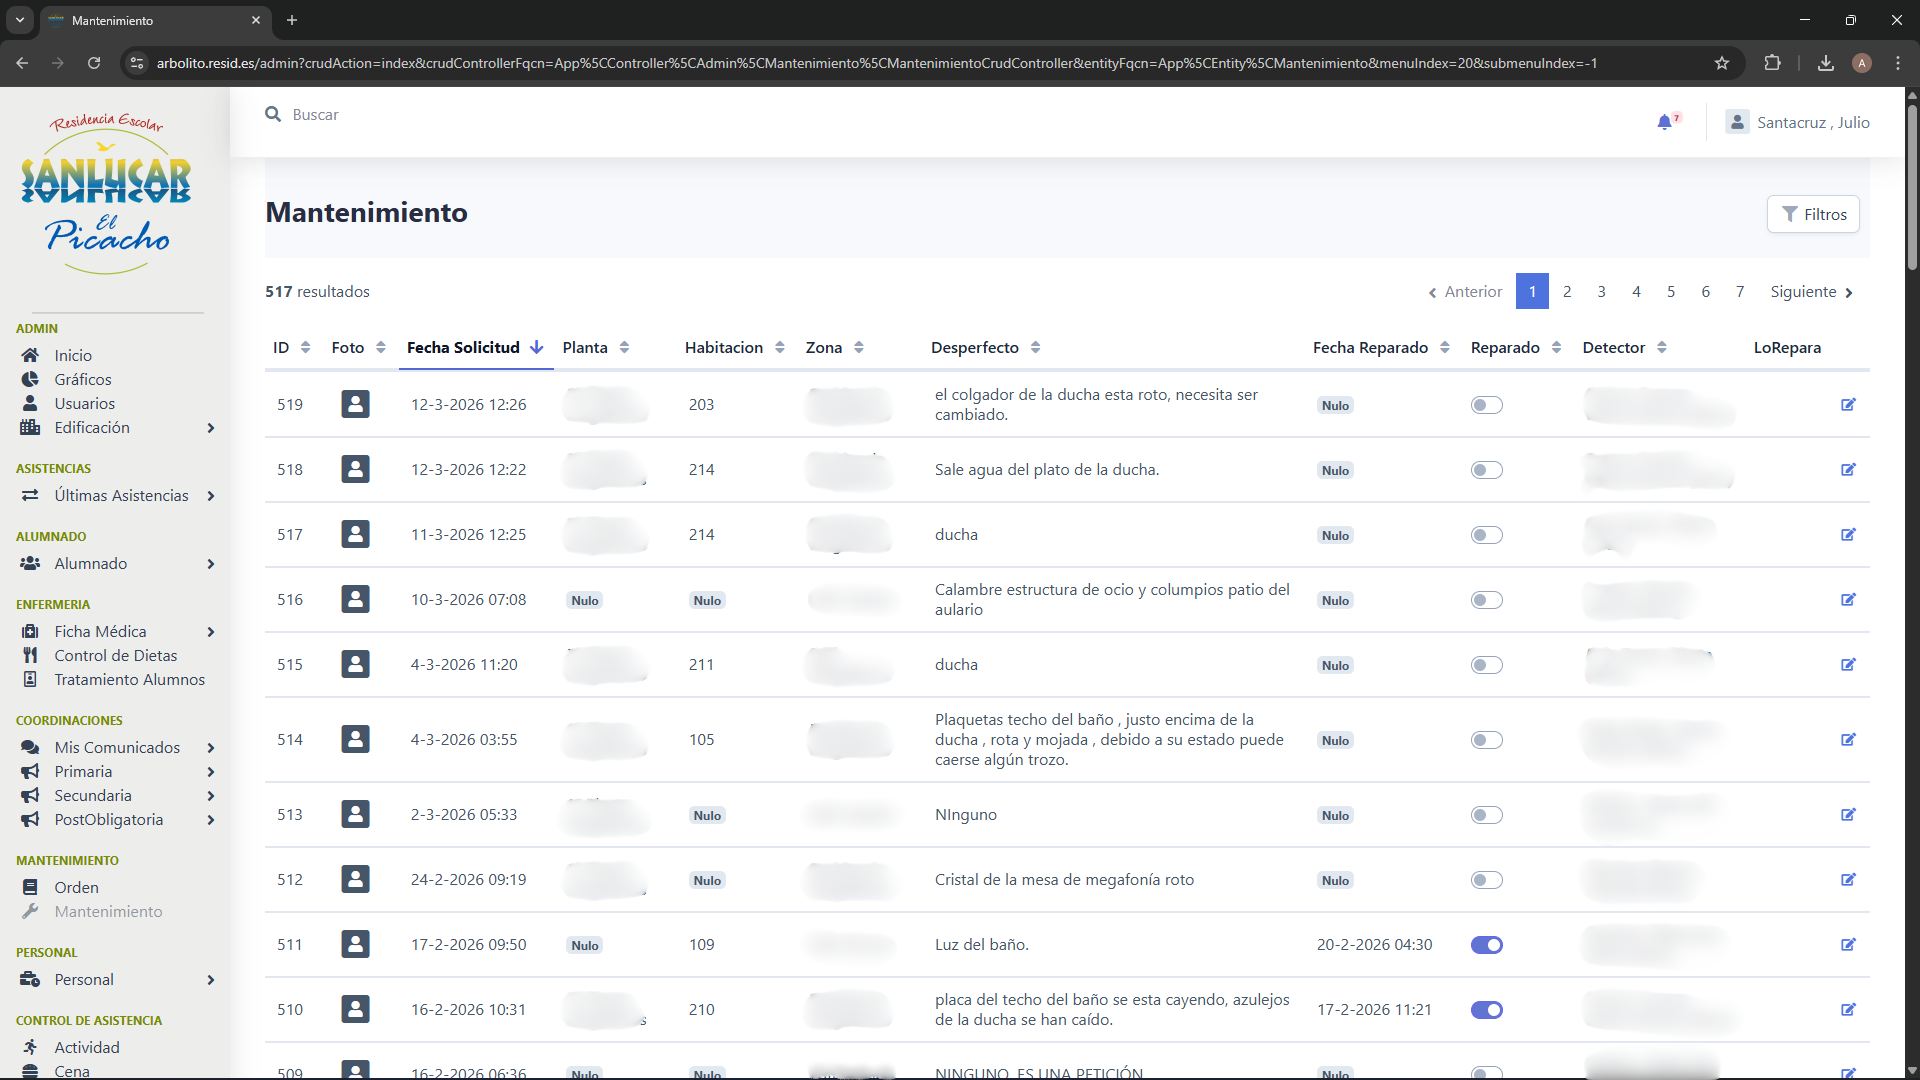Expand the Edificación submenu
Image resolution: width=1920 pixels, height=1080 pixels.
coord(211,428)
